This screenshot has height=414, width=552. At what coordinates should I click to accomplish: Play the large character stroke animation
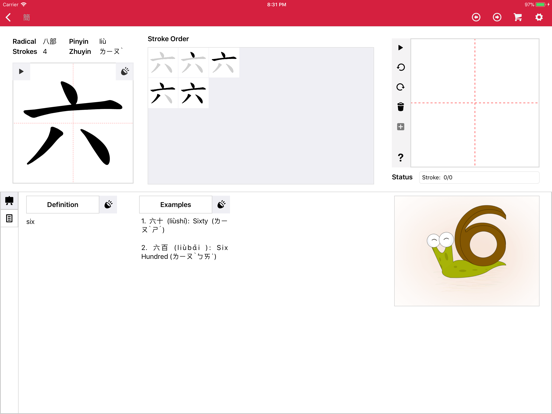pyautogui.click(x=21, y=71)
